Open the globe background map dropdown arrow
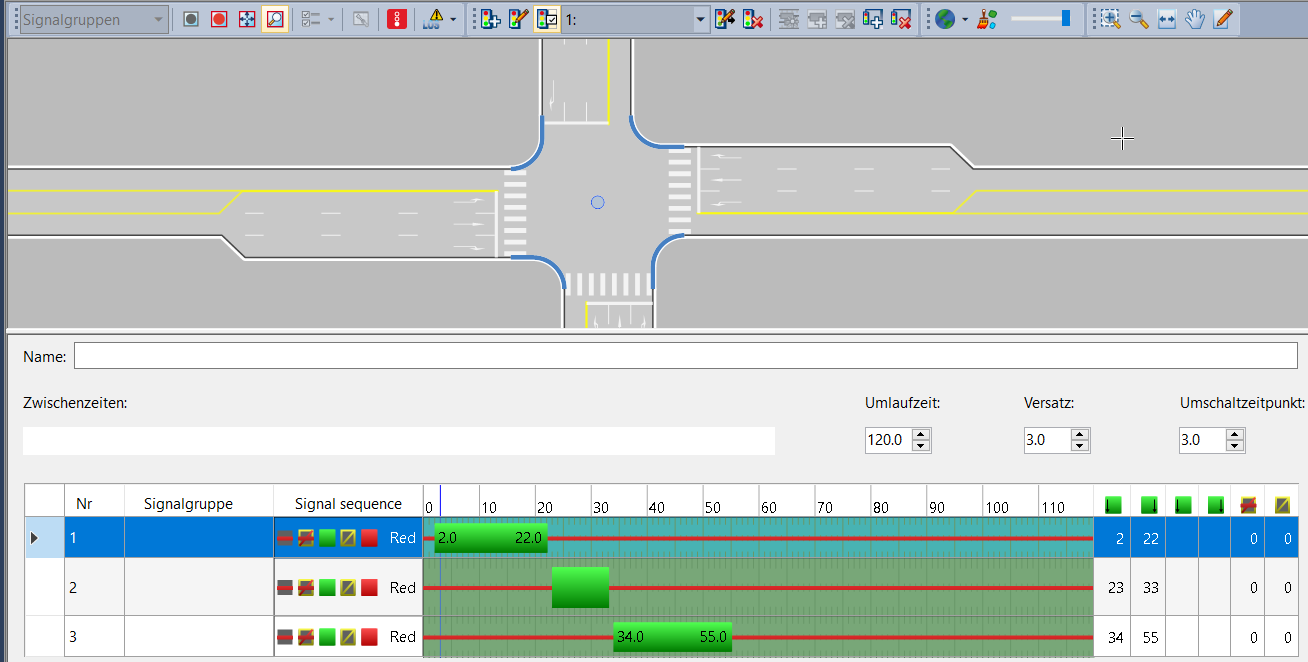The width and height of the screenshot is (1308, 662). (965, 19)
